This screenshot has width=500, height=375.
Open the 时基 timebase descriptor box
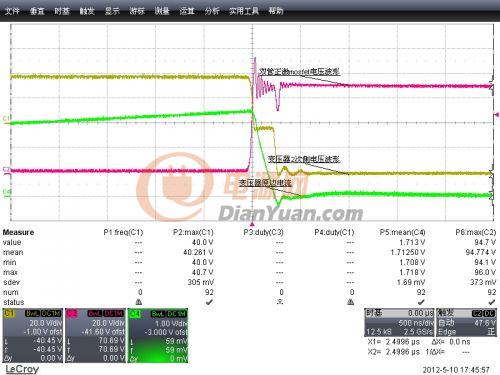pos(399,322)
